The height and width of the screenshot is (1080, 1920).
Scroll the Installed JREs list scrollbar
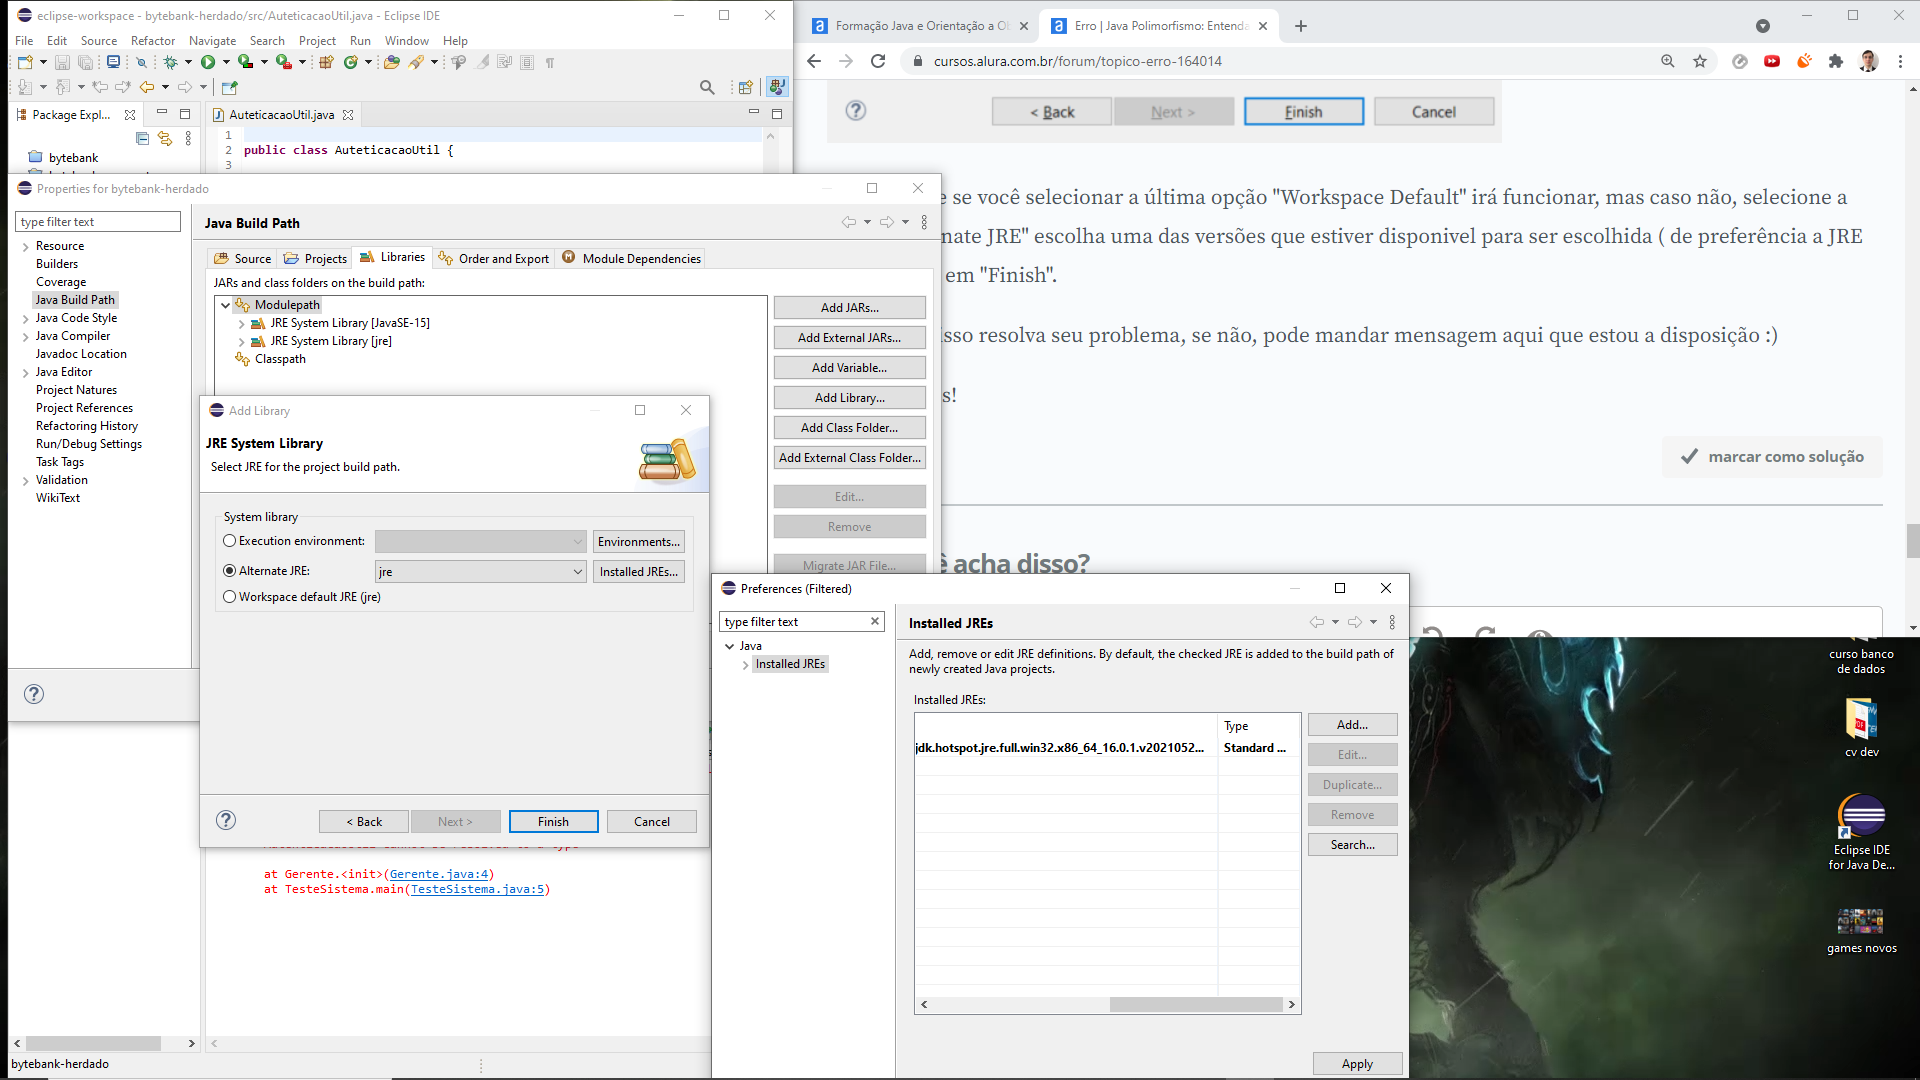click(x=1108, y=1004)
